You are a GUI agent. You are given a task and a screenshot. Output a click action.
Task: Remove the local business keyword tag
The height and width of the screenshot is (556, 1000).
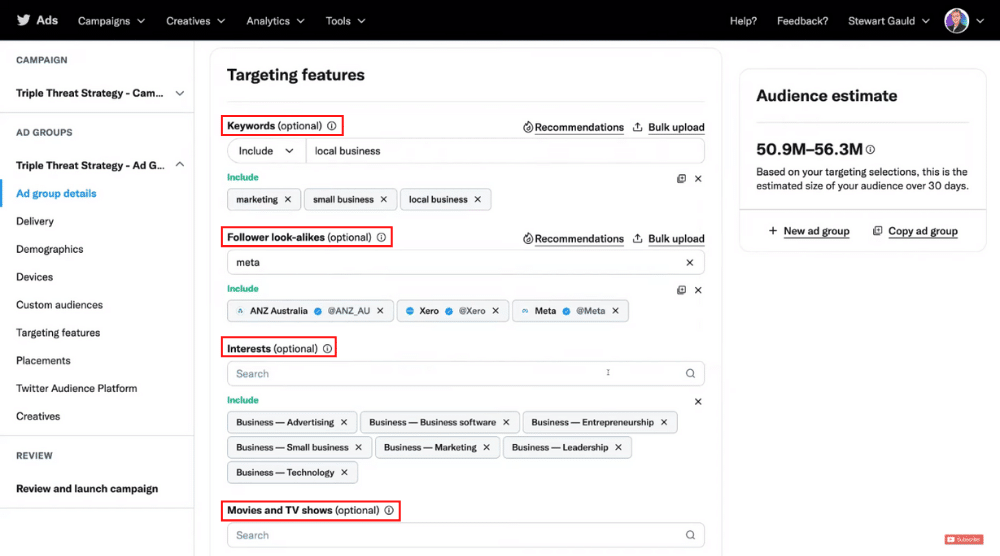pos(477,200)
